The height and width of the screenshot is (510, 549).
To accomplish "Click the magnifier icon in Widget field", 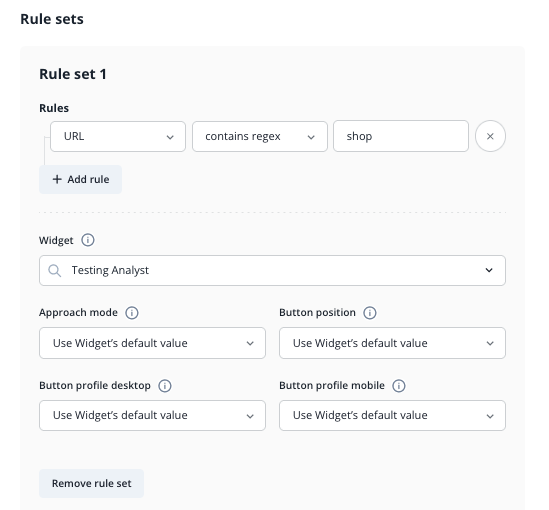I will click(x=55, y=271).
